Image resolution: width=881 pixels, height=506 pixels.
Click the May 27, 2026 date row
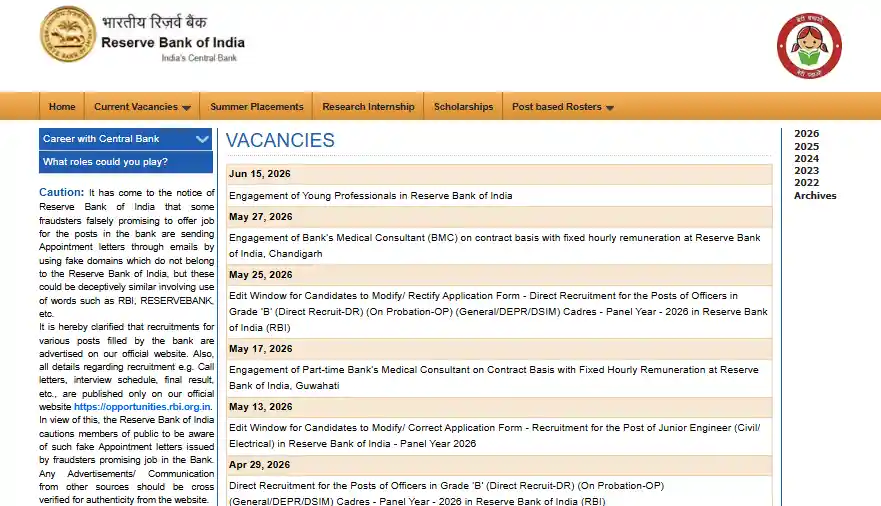pyautogui.click(x=499, y=217)
